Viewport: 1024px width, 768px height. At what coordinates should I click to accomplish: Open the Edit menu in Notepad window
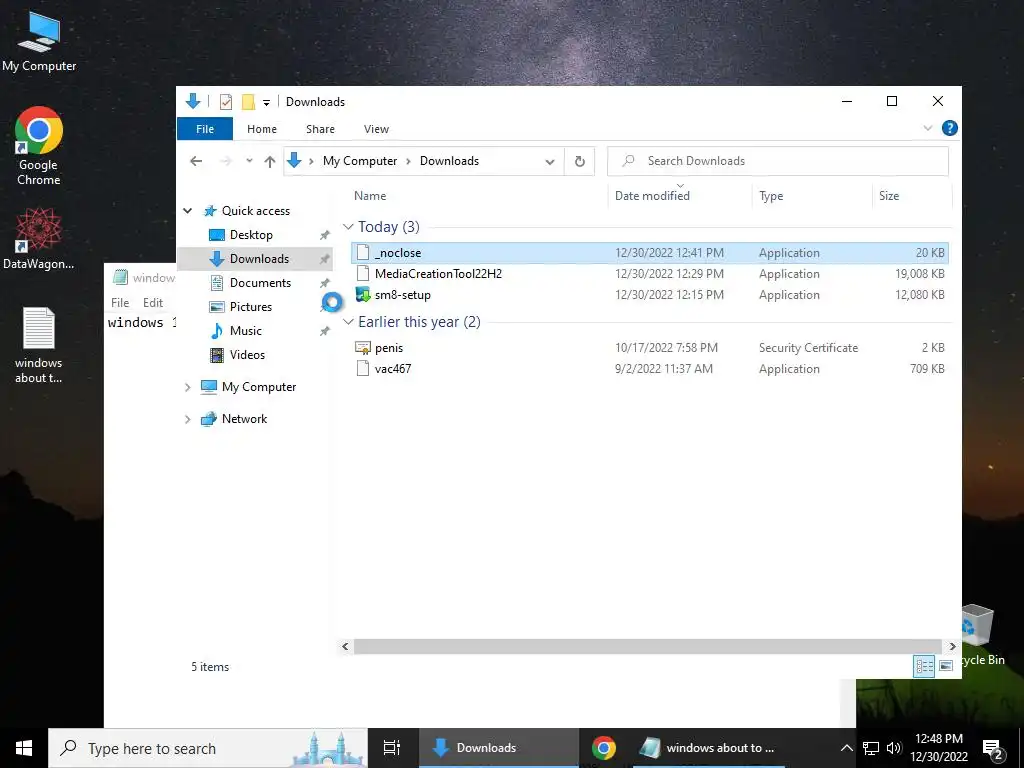coord(153,302)
